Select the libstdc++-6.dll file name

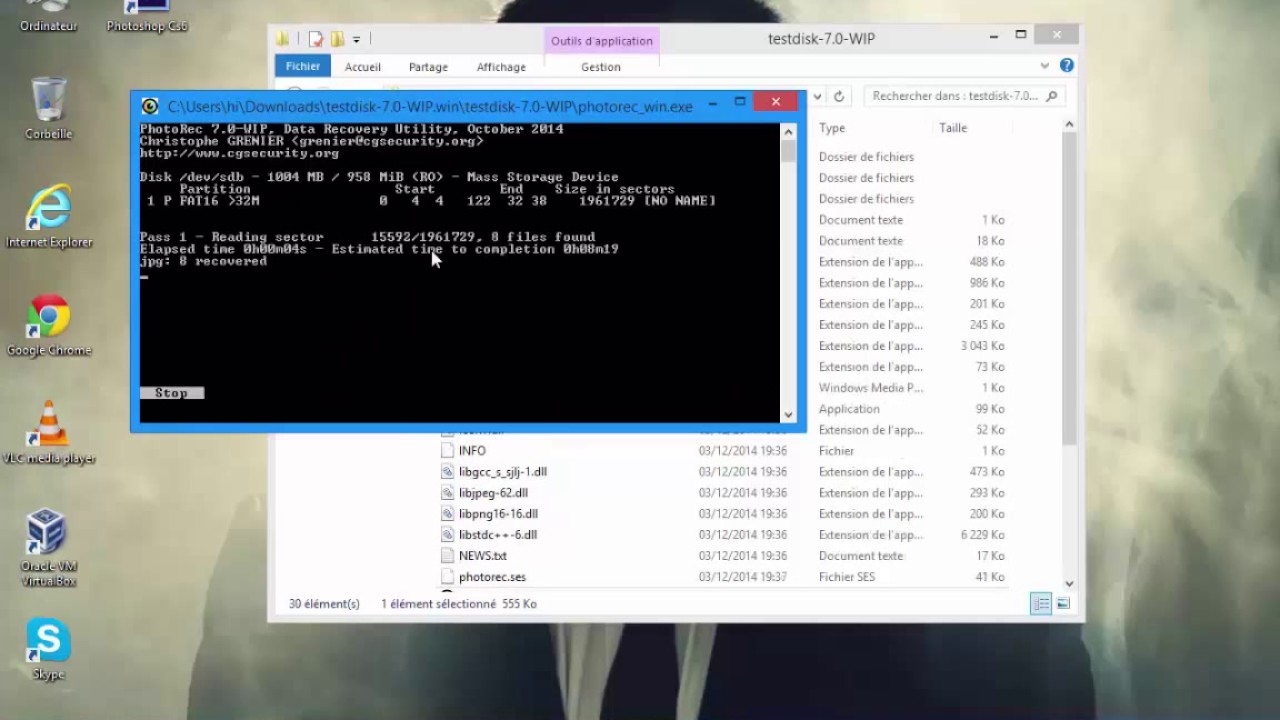click(x=498, y=535)
